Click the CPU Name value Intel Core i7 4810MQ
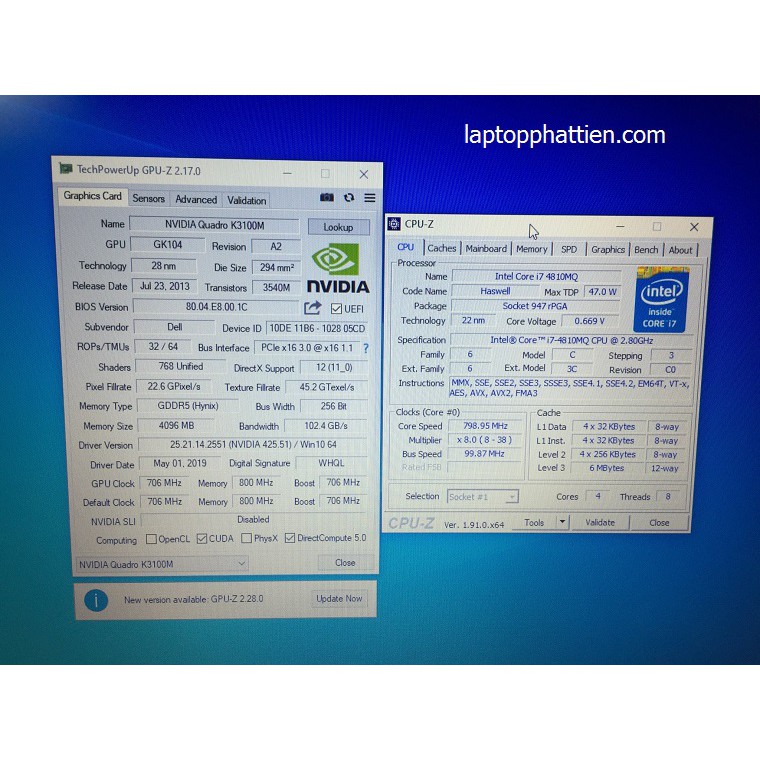Viewport: 760px width, 760px height. point(536,276)
